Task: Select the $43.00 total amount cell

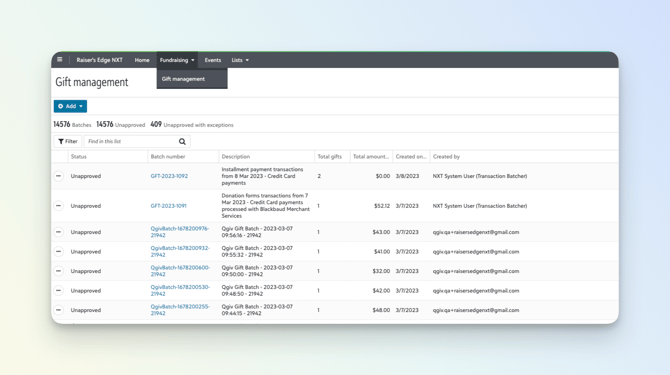Action: 381,232
